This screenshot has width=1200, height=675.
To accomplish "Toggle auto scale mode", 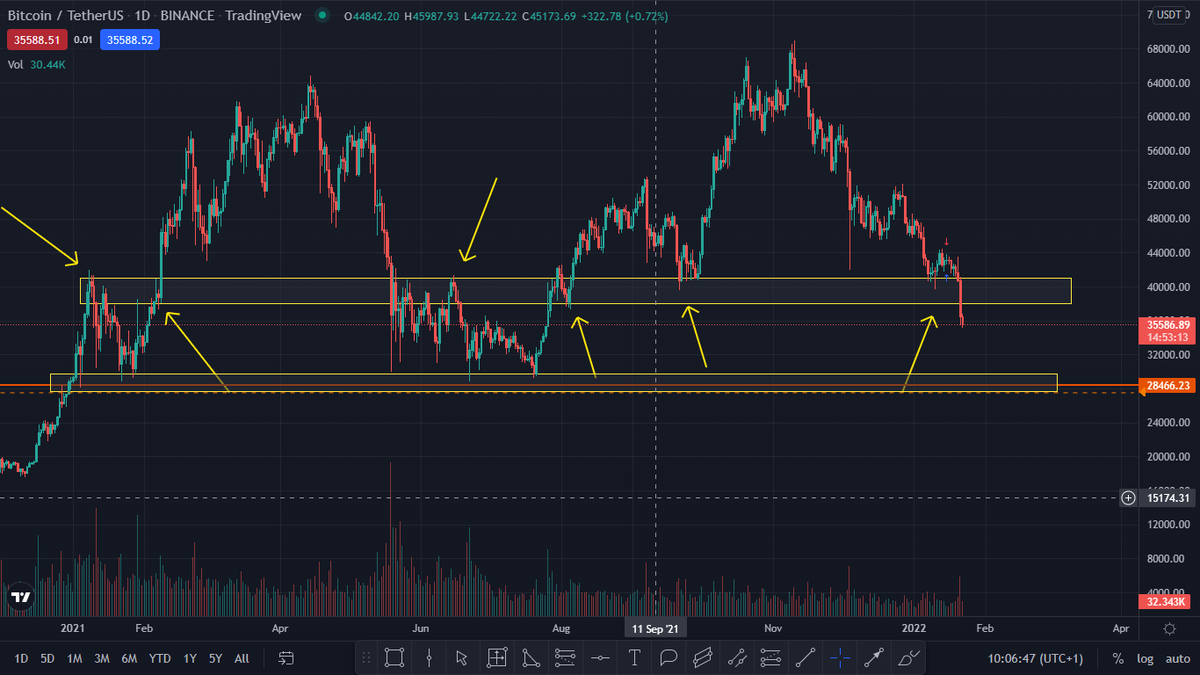I will [x=1177, y=658].
